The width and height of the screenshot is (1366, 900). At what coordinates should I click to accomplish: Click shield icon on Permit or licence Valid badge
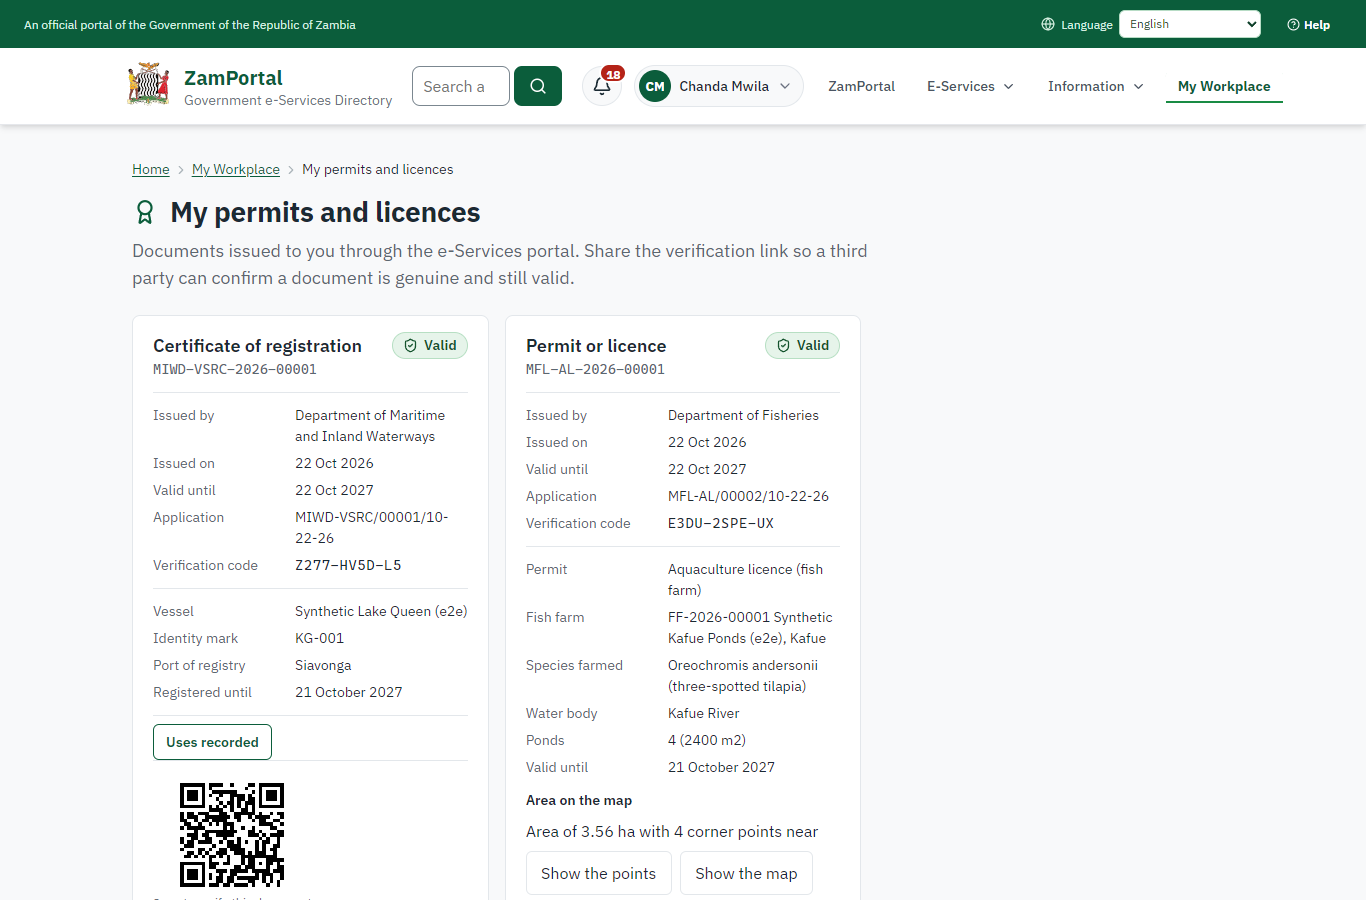(783, 346)
